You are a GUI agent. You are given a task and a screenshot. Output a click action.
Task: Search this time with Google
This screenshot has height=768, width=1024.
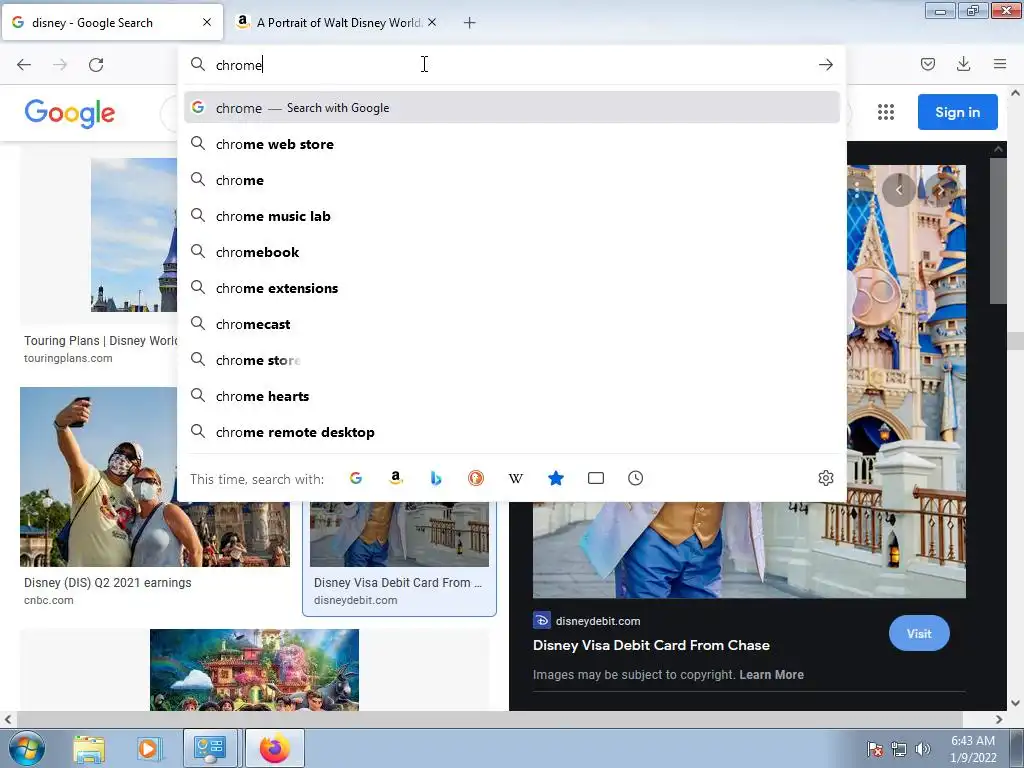pos(356,478)
